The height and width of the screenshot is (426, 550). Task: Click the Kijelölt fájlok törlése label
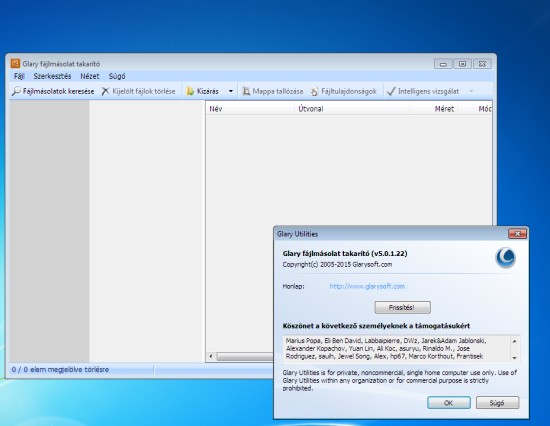click(144, 91)
